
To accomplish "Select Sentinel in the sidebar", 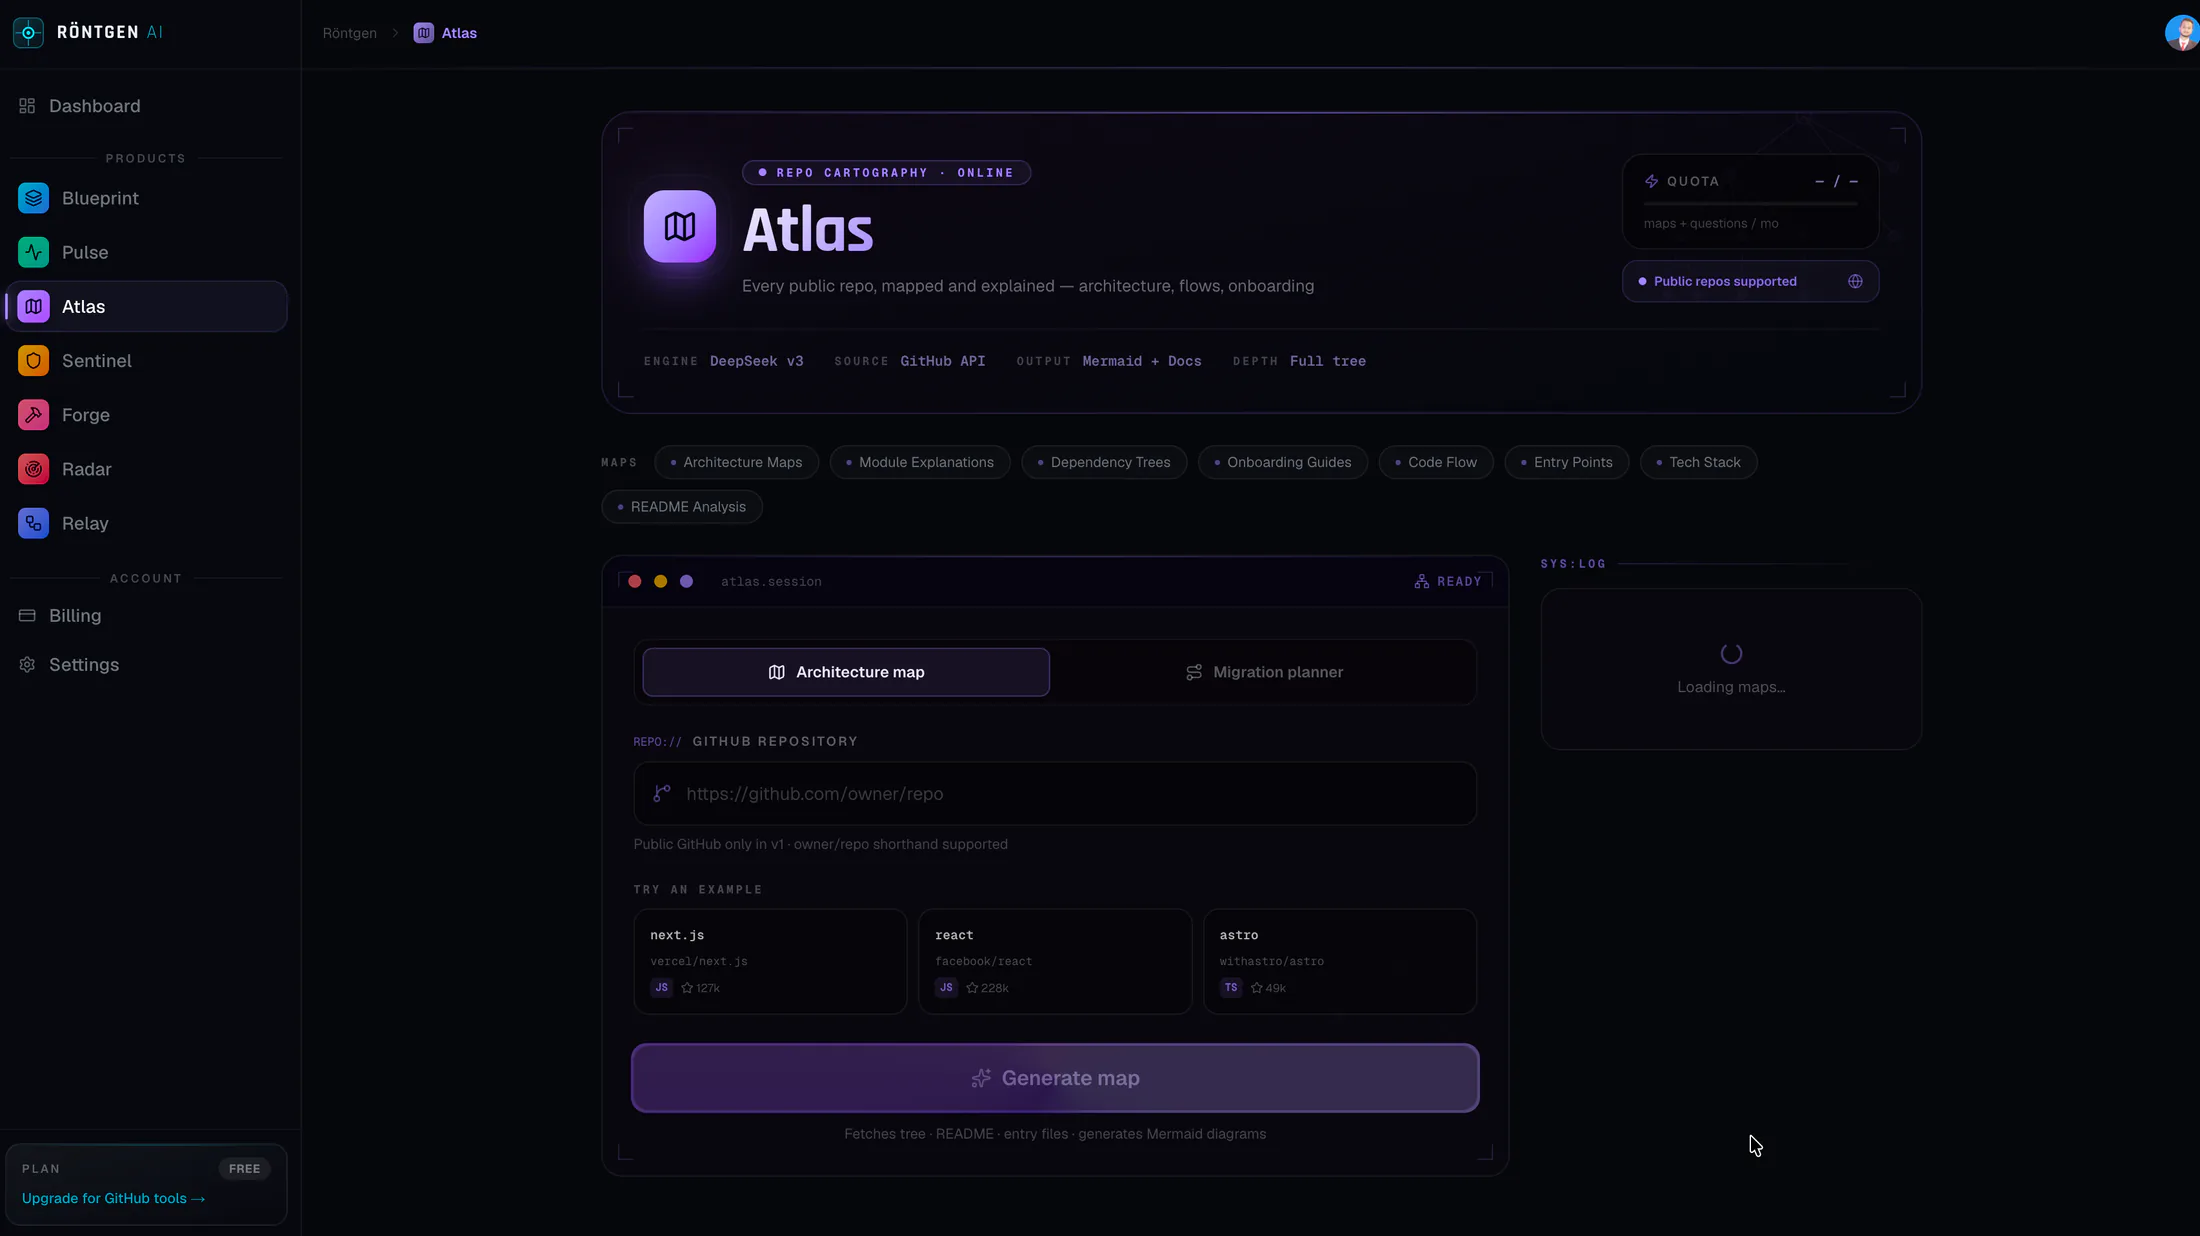I will point(146,360).
